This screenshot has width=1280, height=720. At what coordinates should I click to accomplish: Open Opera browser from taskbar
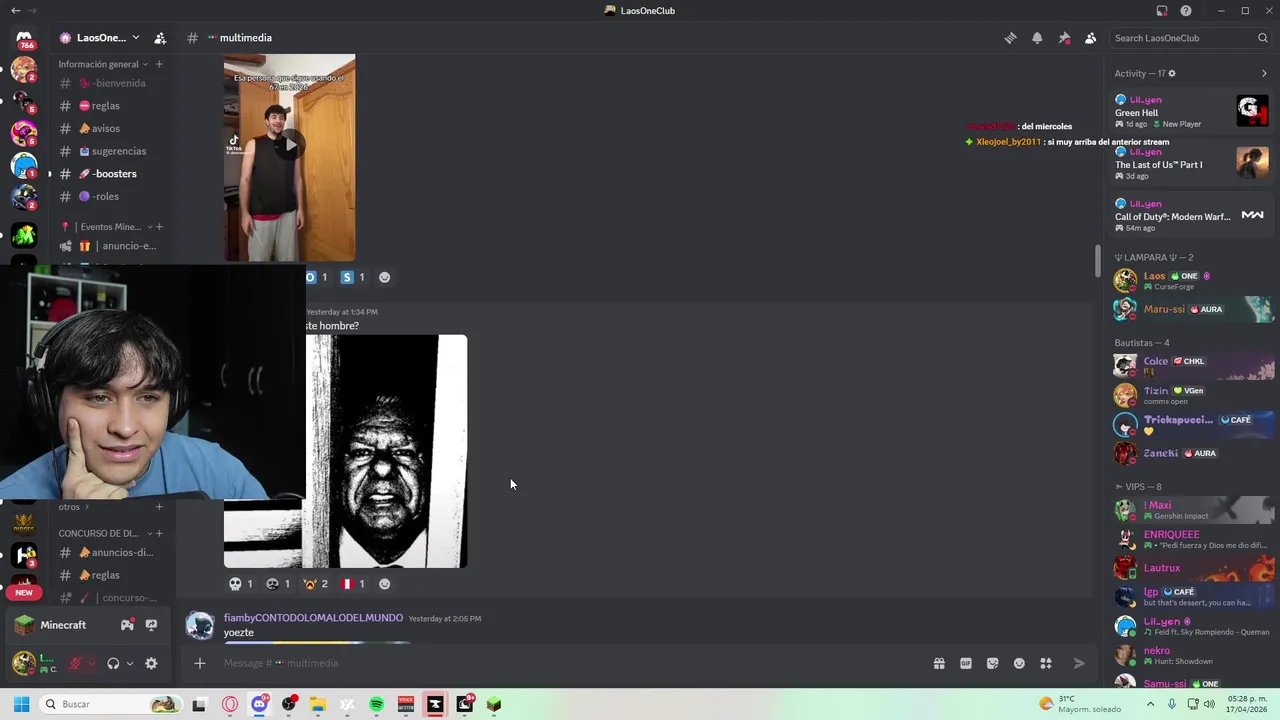pyautogui.click(x=230, y=704)
